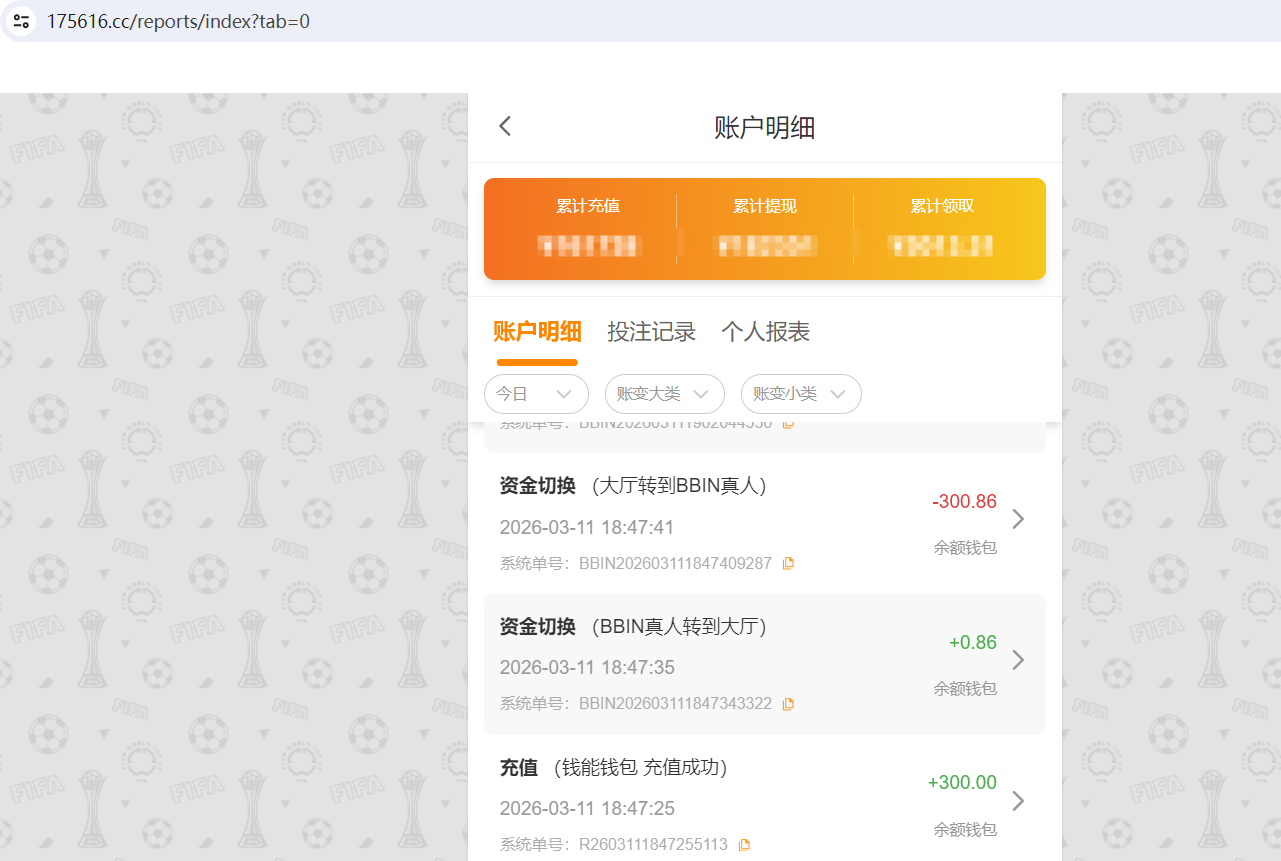Copy order number BBIN202603111847409287
Viewport: 1281px width, 861px height.
[x=787, y=563]
